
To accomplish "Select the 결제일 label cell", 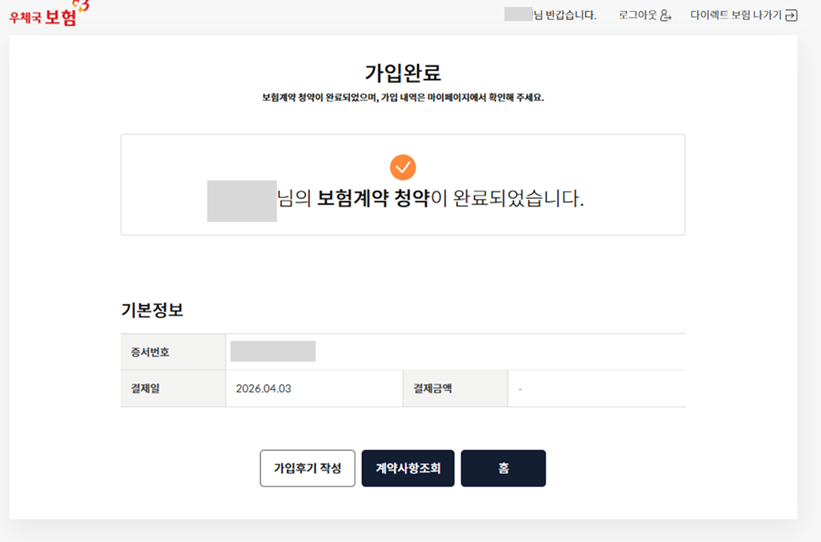I will coord(173,389).
